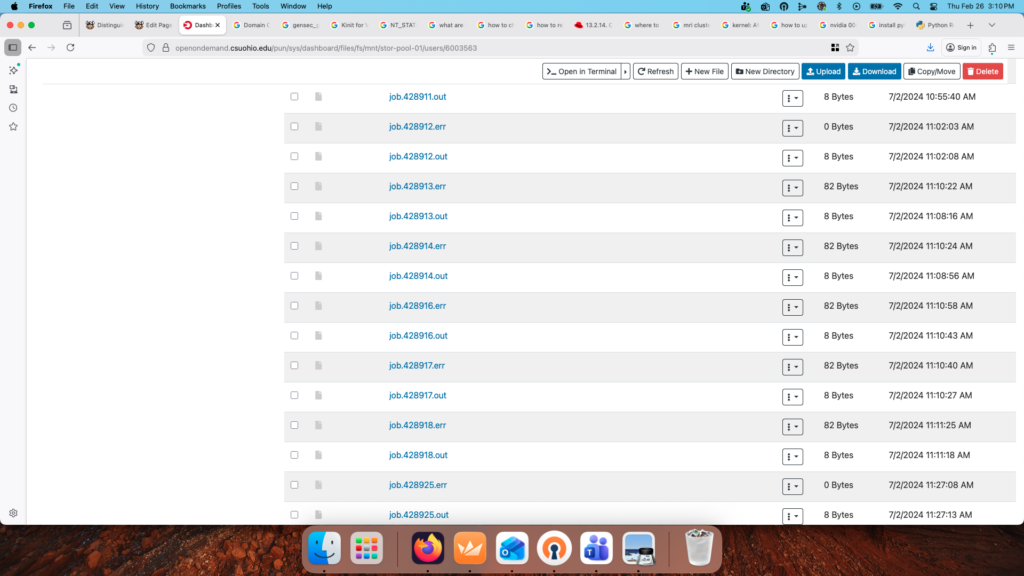Select checkbox for job.428911.out
The image size is (1024, 576).
click(294, 97)
